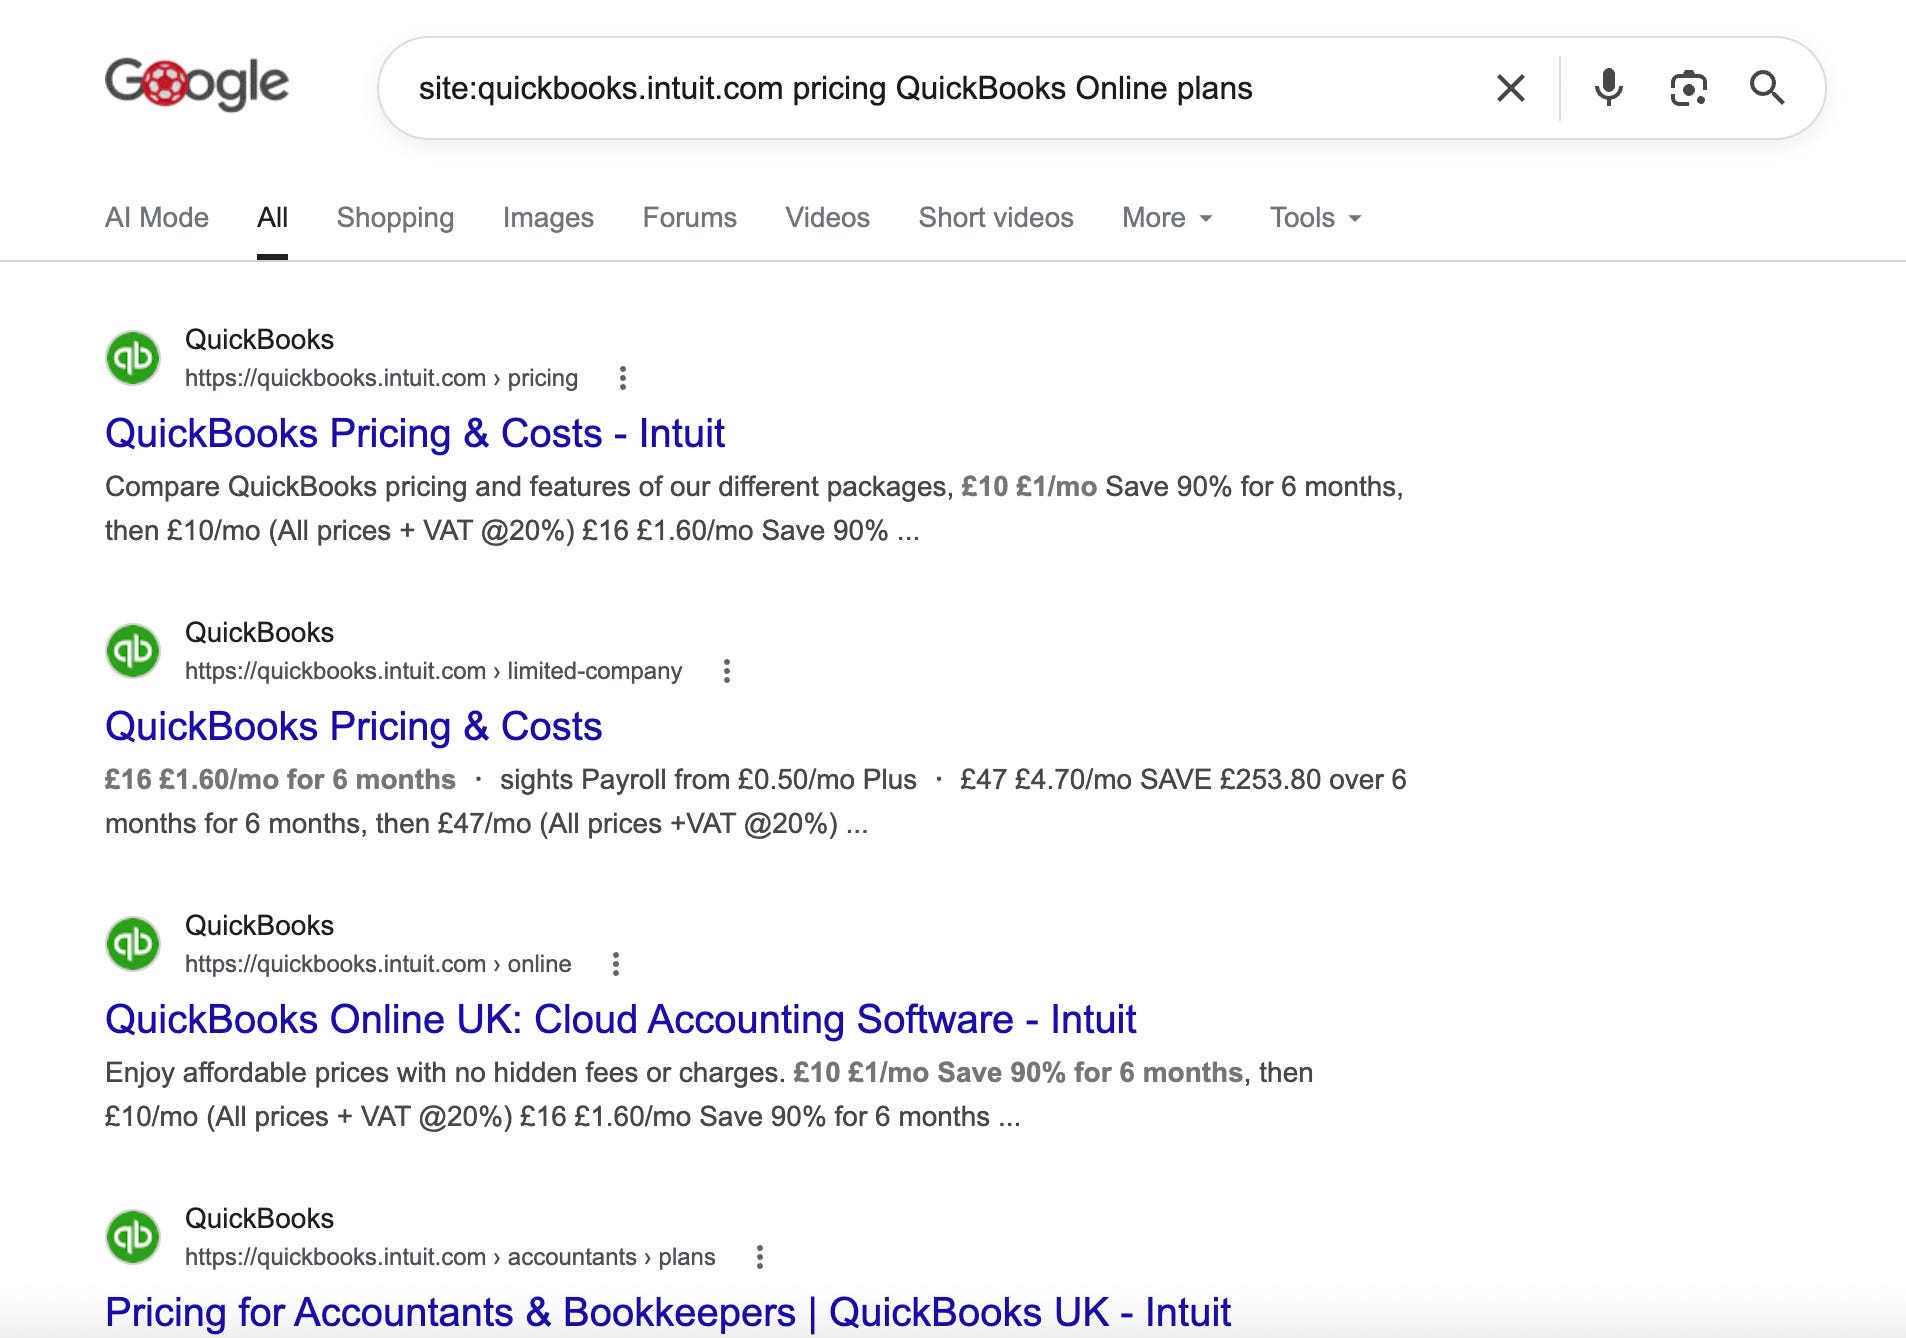The width and height of the screenshot is (1906, 1338).
Task: Open QuickBooks Pricing & Costs - Intuit link
Action: coord(415,433)
